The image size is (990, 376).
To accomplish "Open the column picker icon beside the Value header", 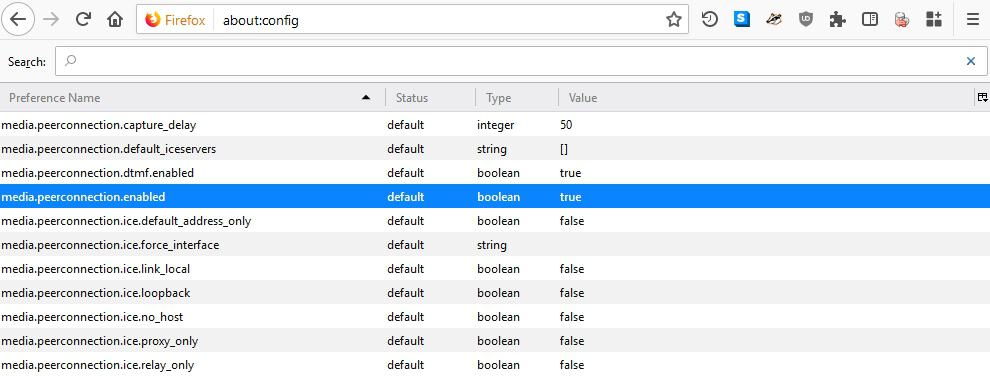I will [x=982, y=97].
